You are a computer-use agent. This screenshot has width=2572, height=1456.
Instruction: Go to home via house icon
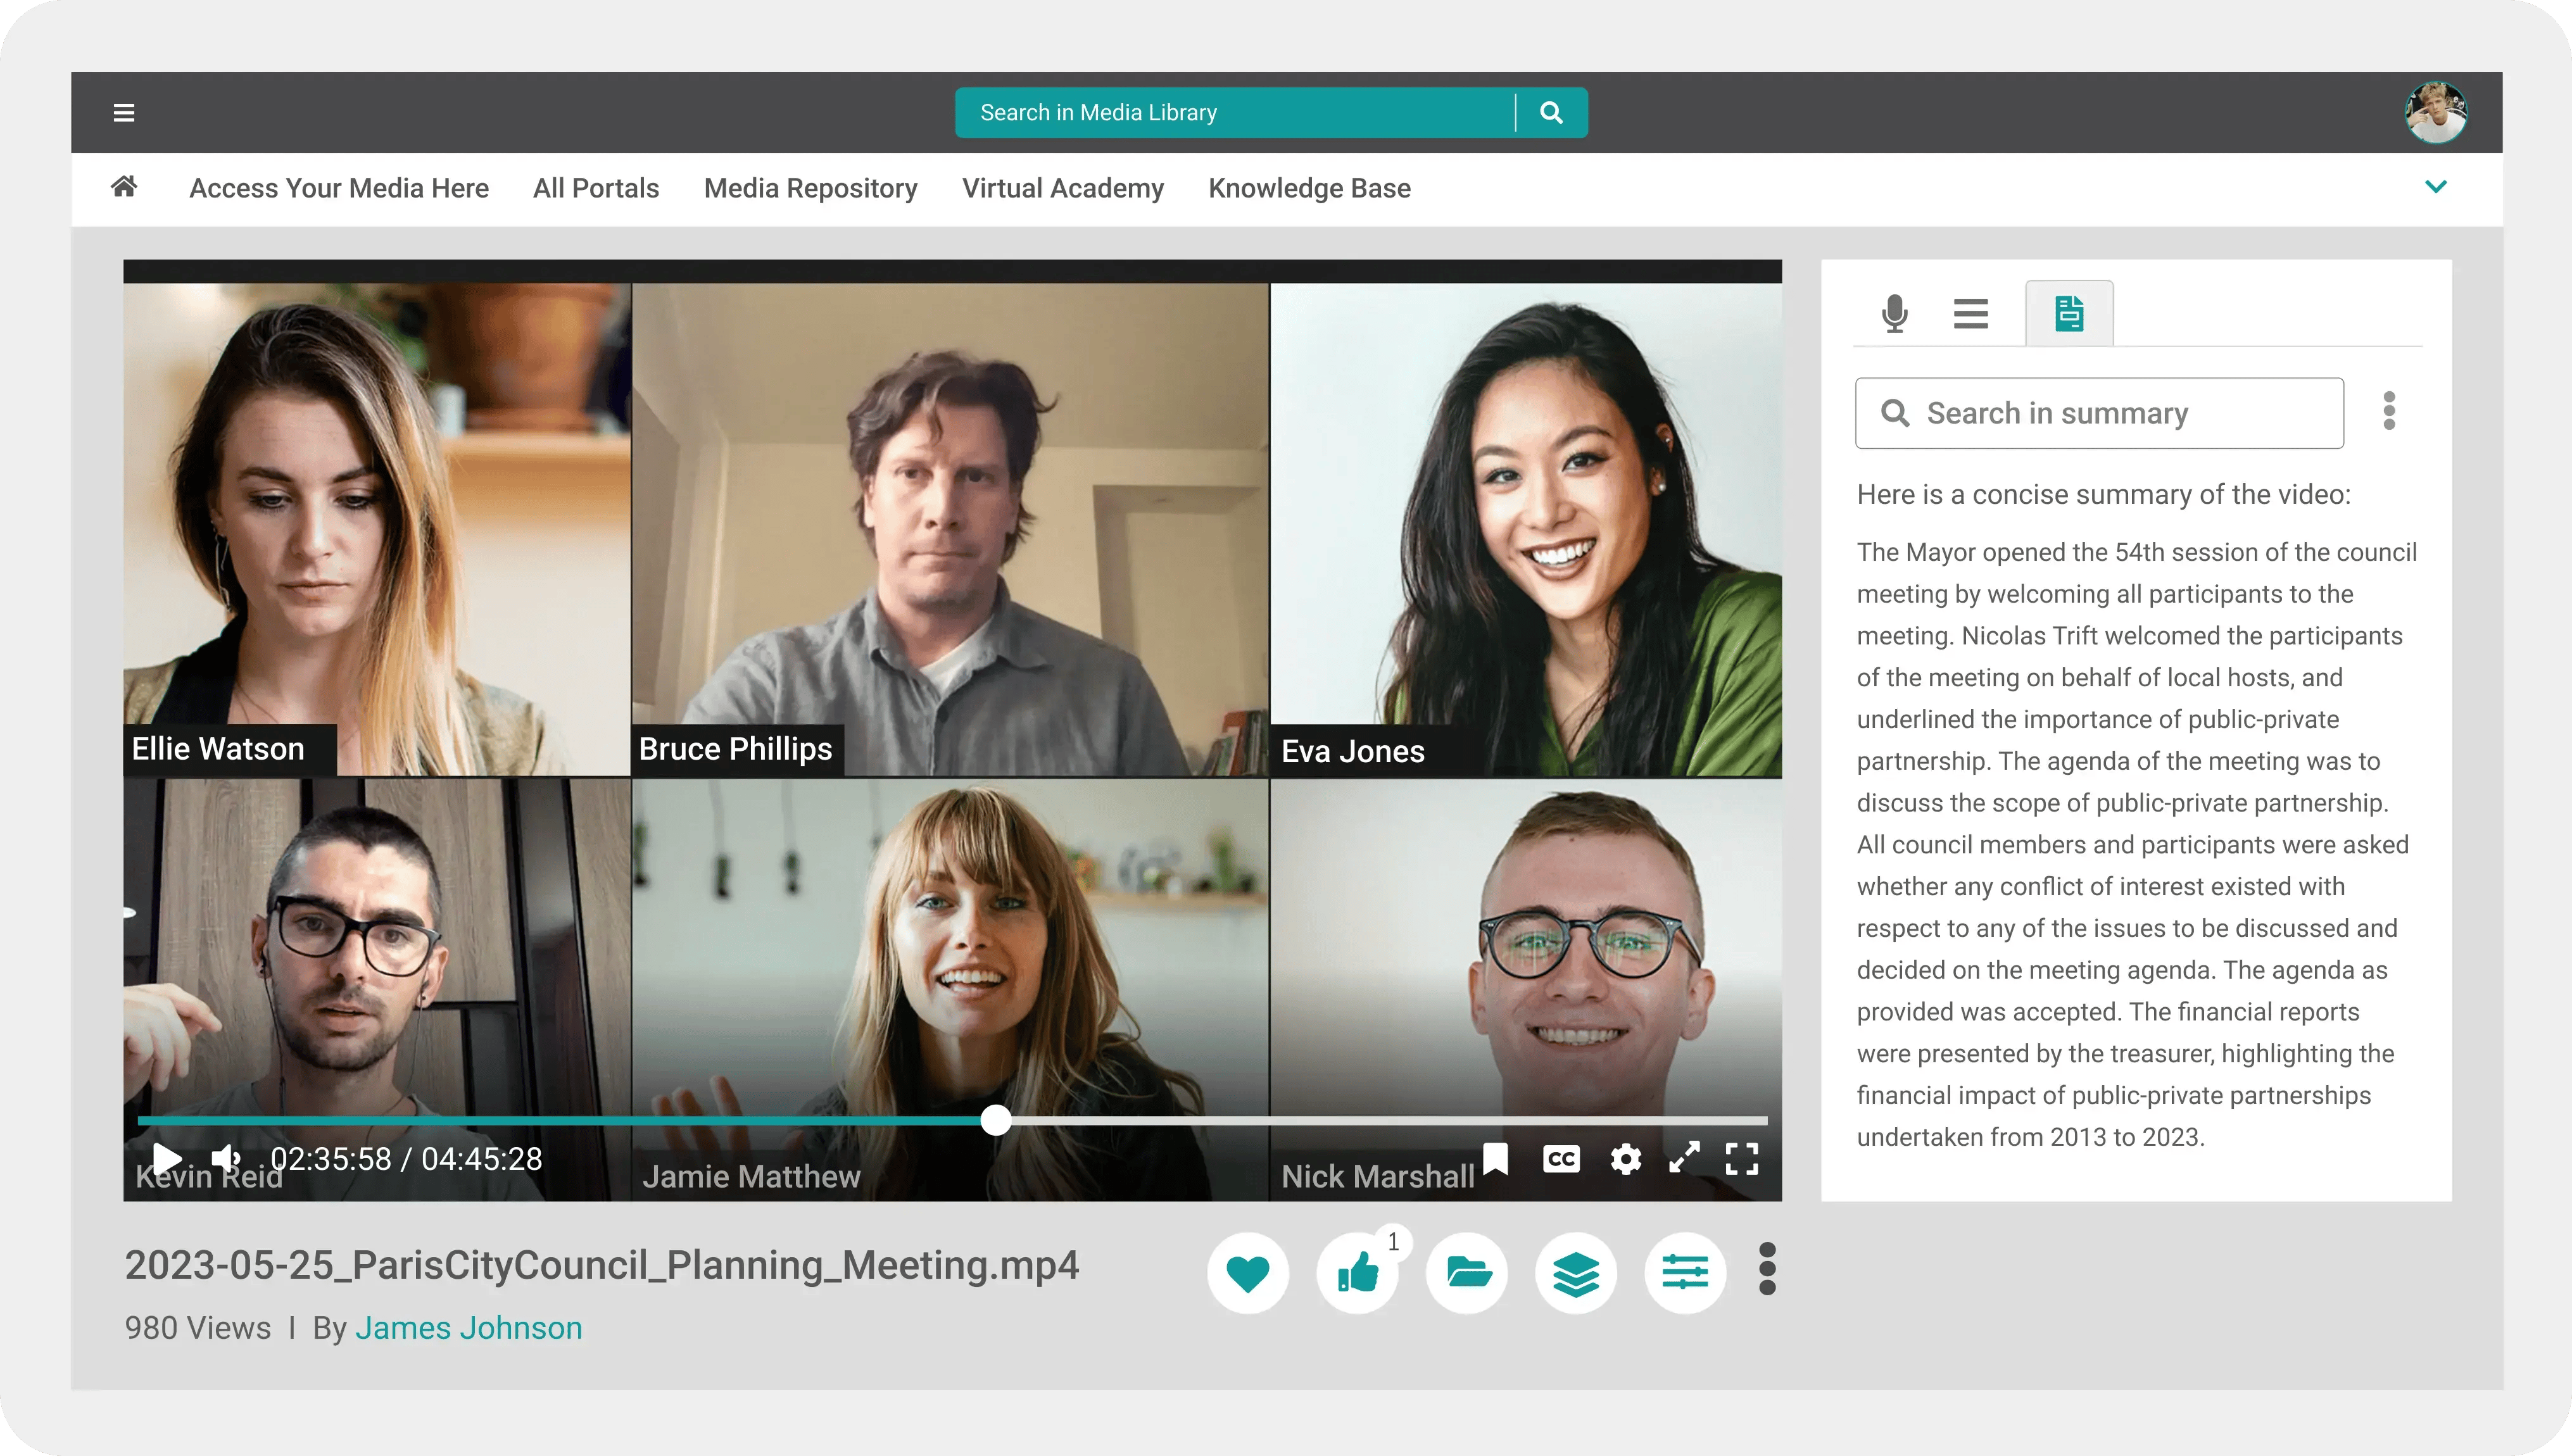tap(124, 187)
